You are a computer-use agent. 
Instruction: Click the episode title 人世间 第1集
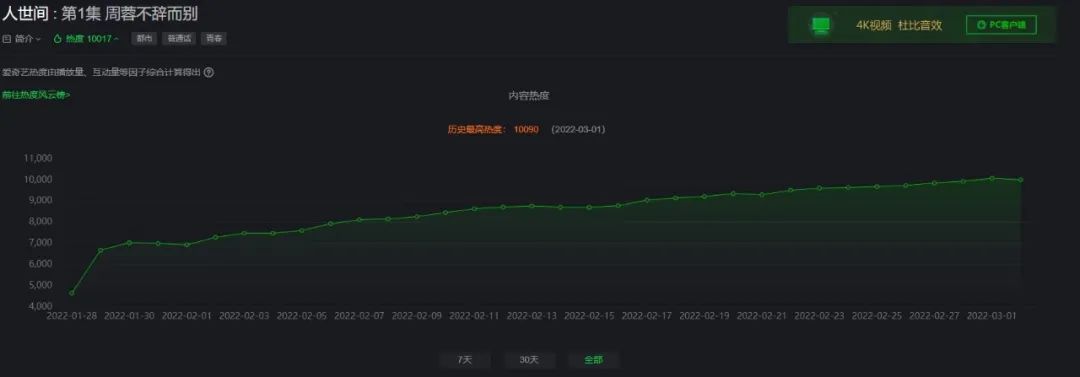click(100, 14)
